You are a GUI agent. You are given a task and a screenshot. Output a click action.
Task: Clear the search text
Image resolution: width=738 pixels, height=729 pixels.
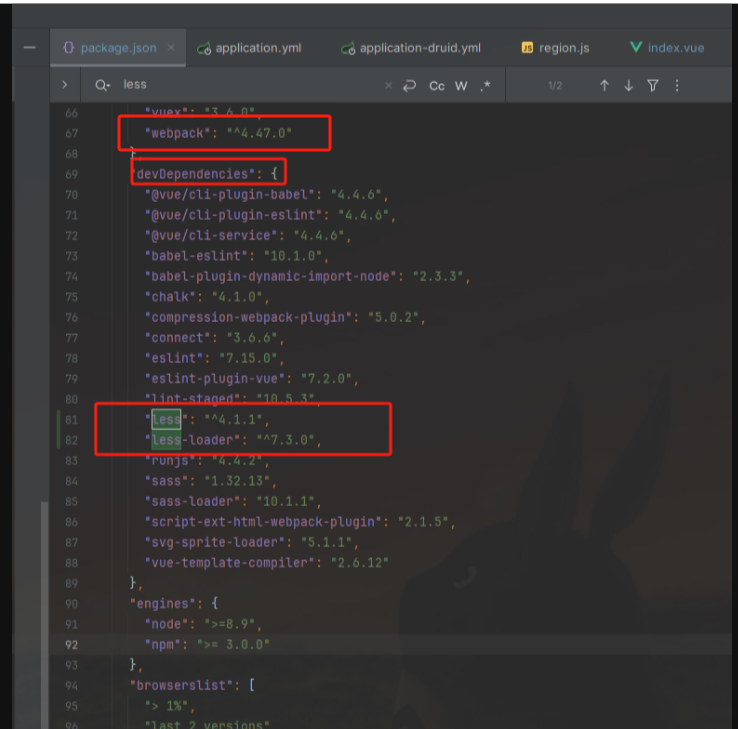pos(388,86)
